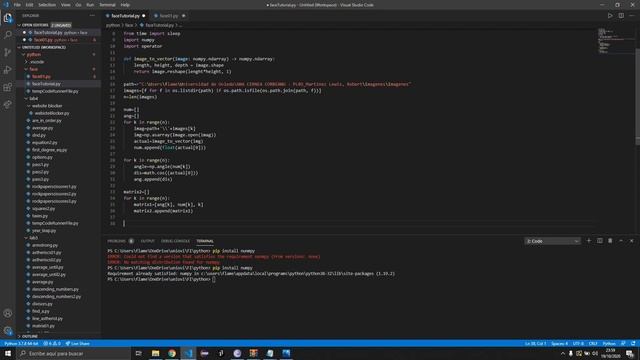Open tempCodeRunnerFile.py in face folder
The width and height of the screenshot is (640, 360).
(x=55, y=91)
